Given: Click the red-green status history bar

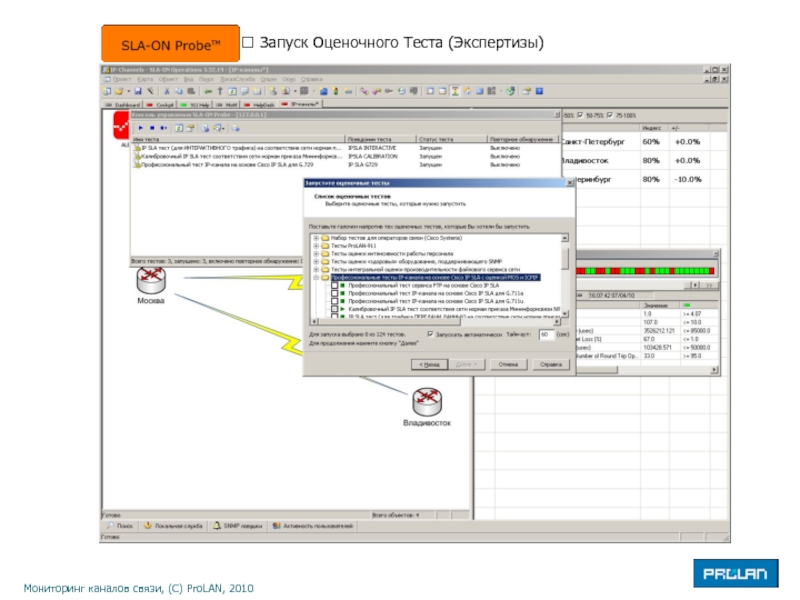Looking at the screenshot, I should tap(645, 271).
